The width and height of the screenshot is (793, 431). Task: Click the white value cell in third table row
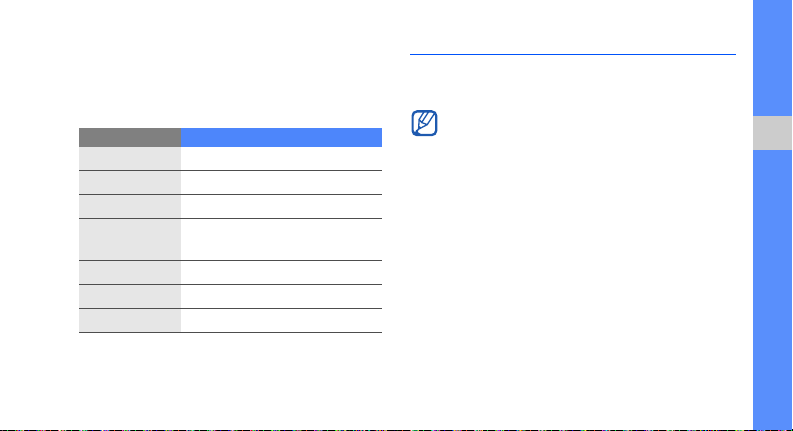pyautogui.click(x=281, y=206)
